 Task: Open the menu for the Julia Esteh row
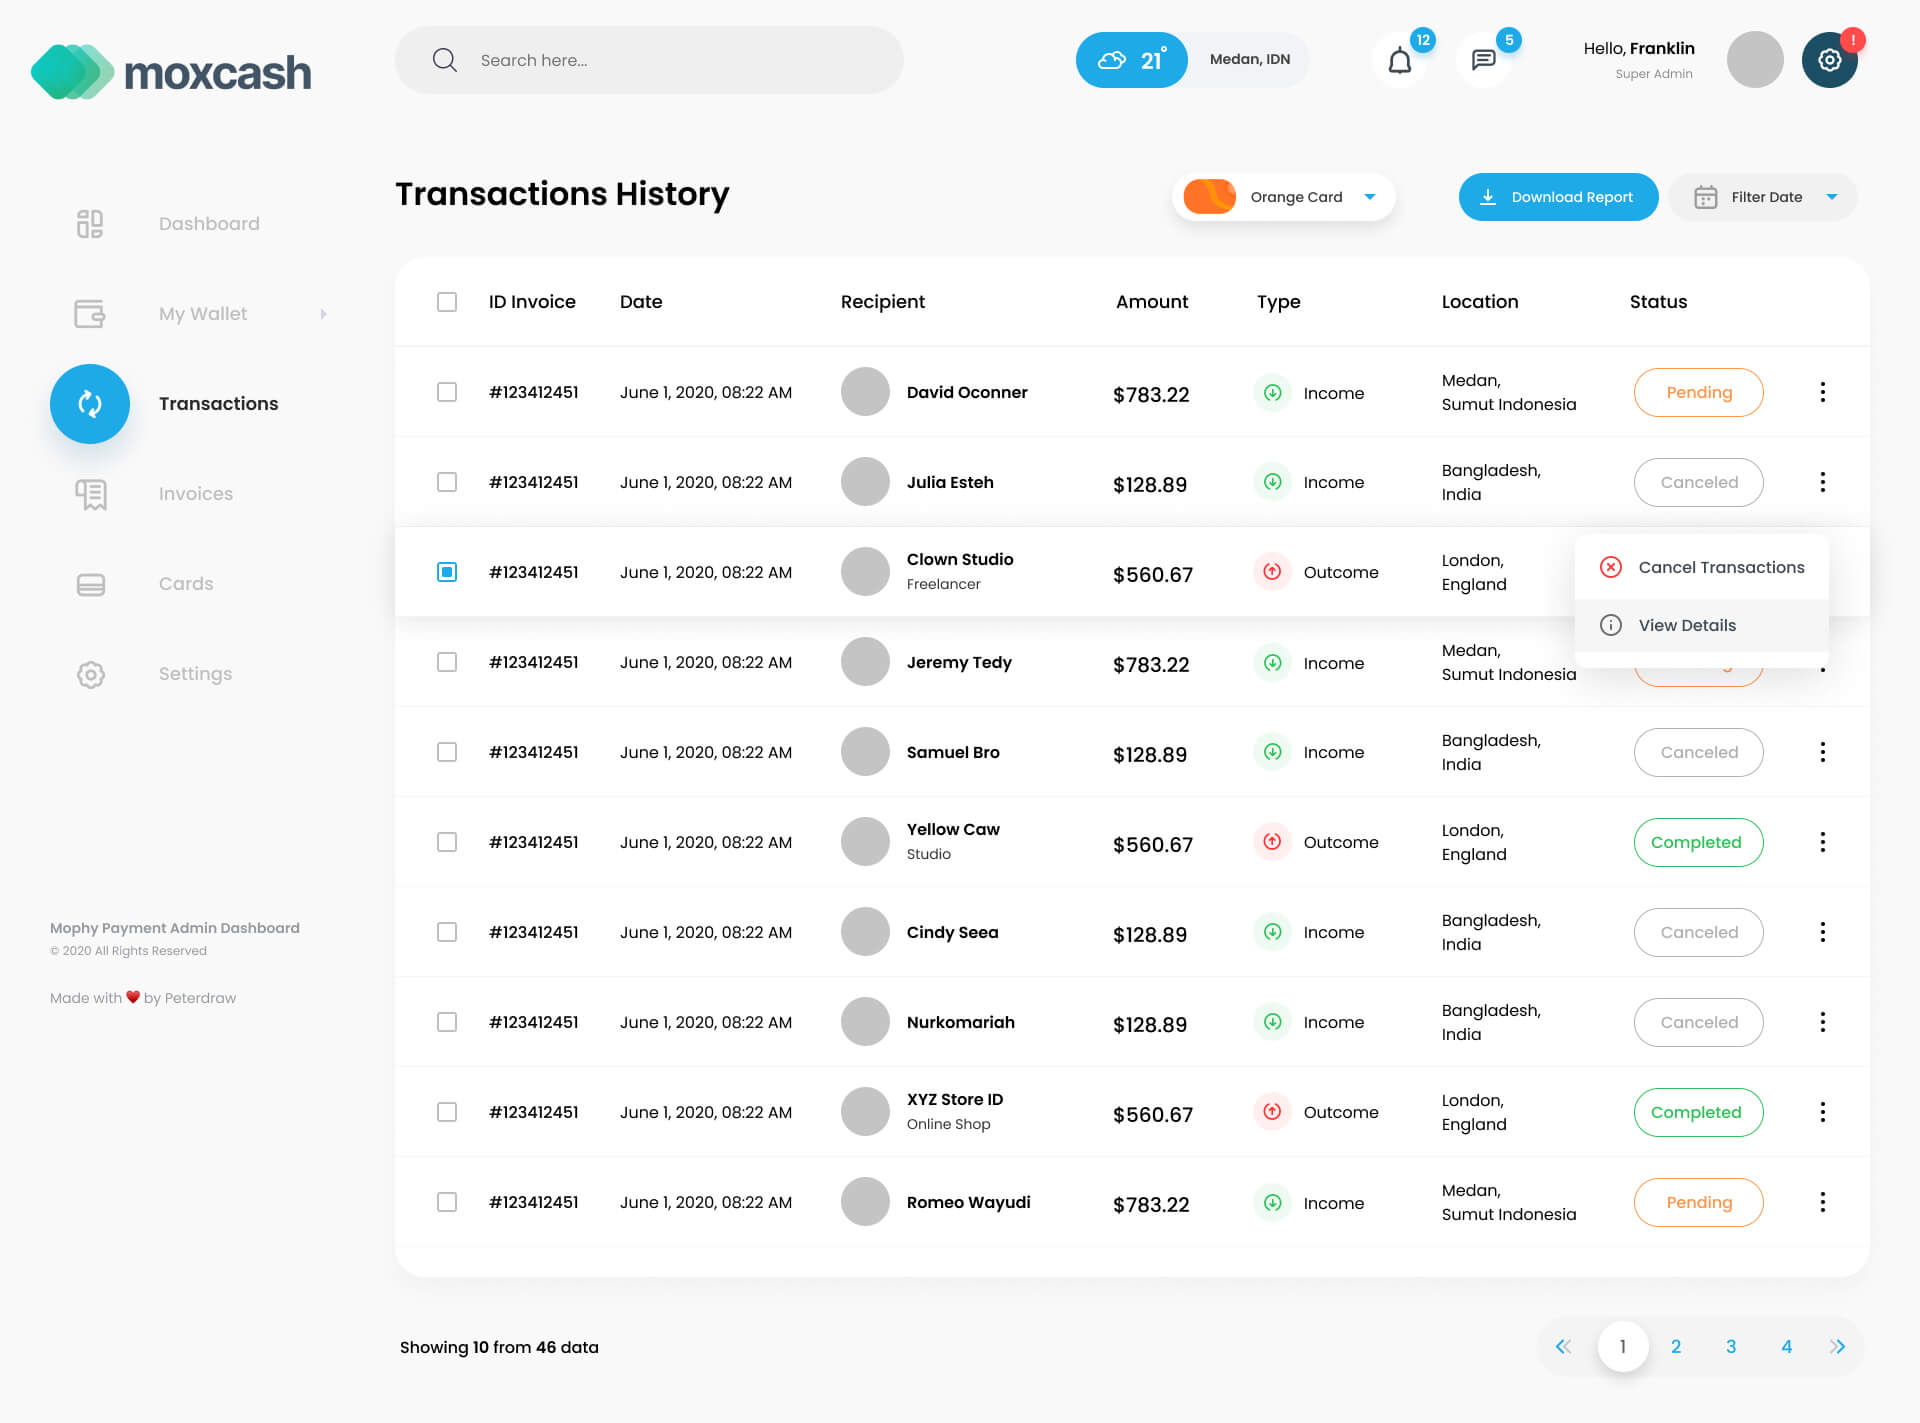(1822, 482)
